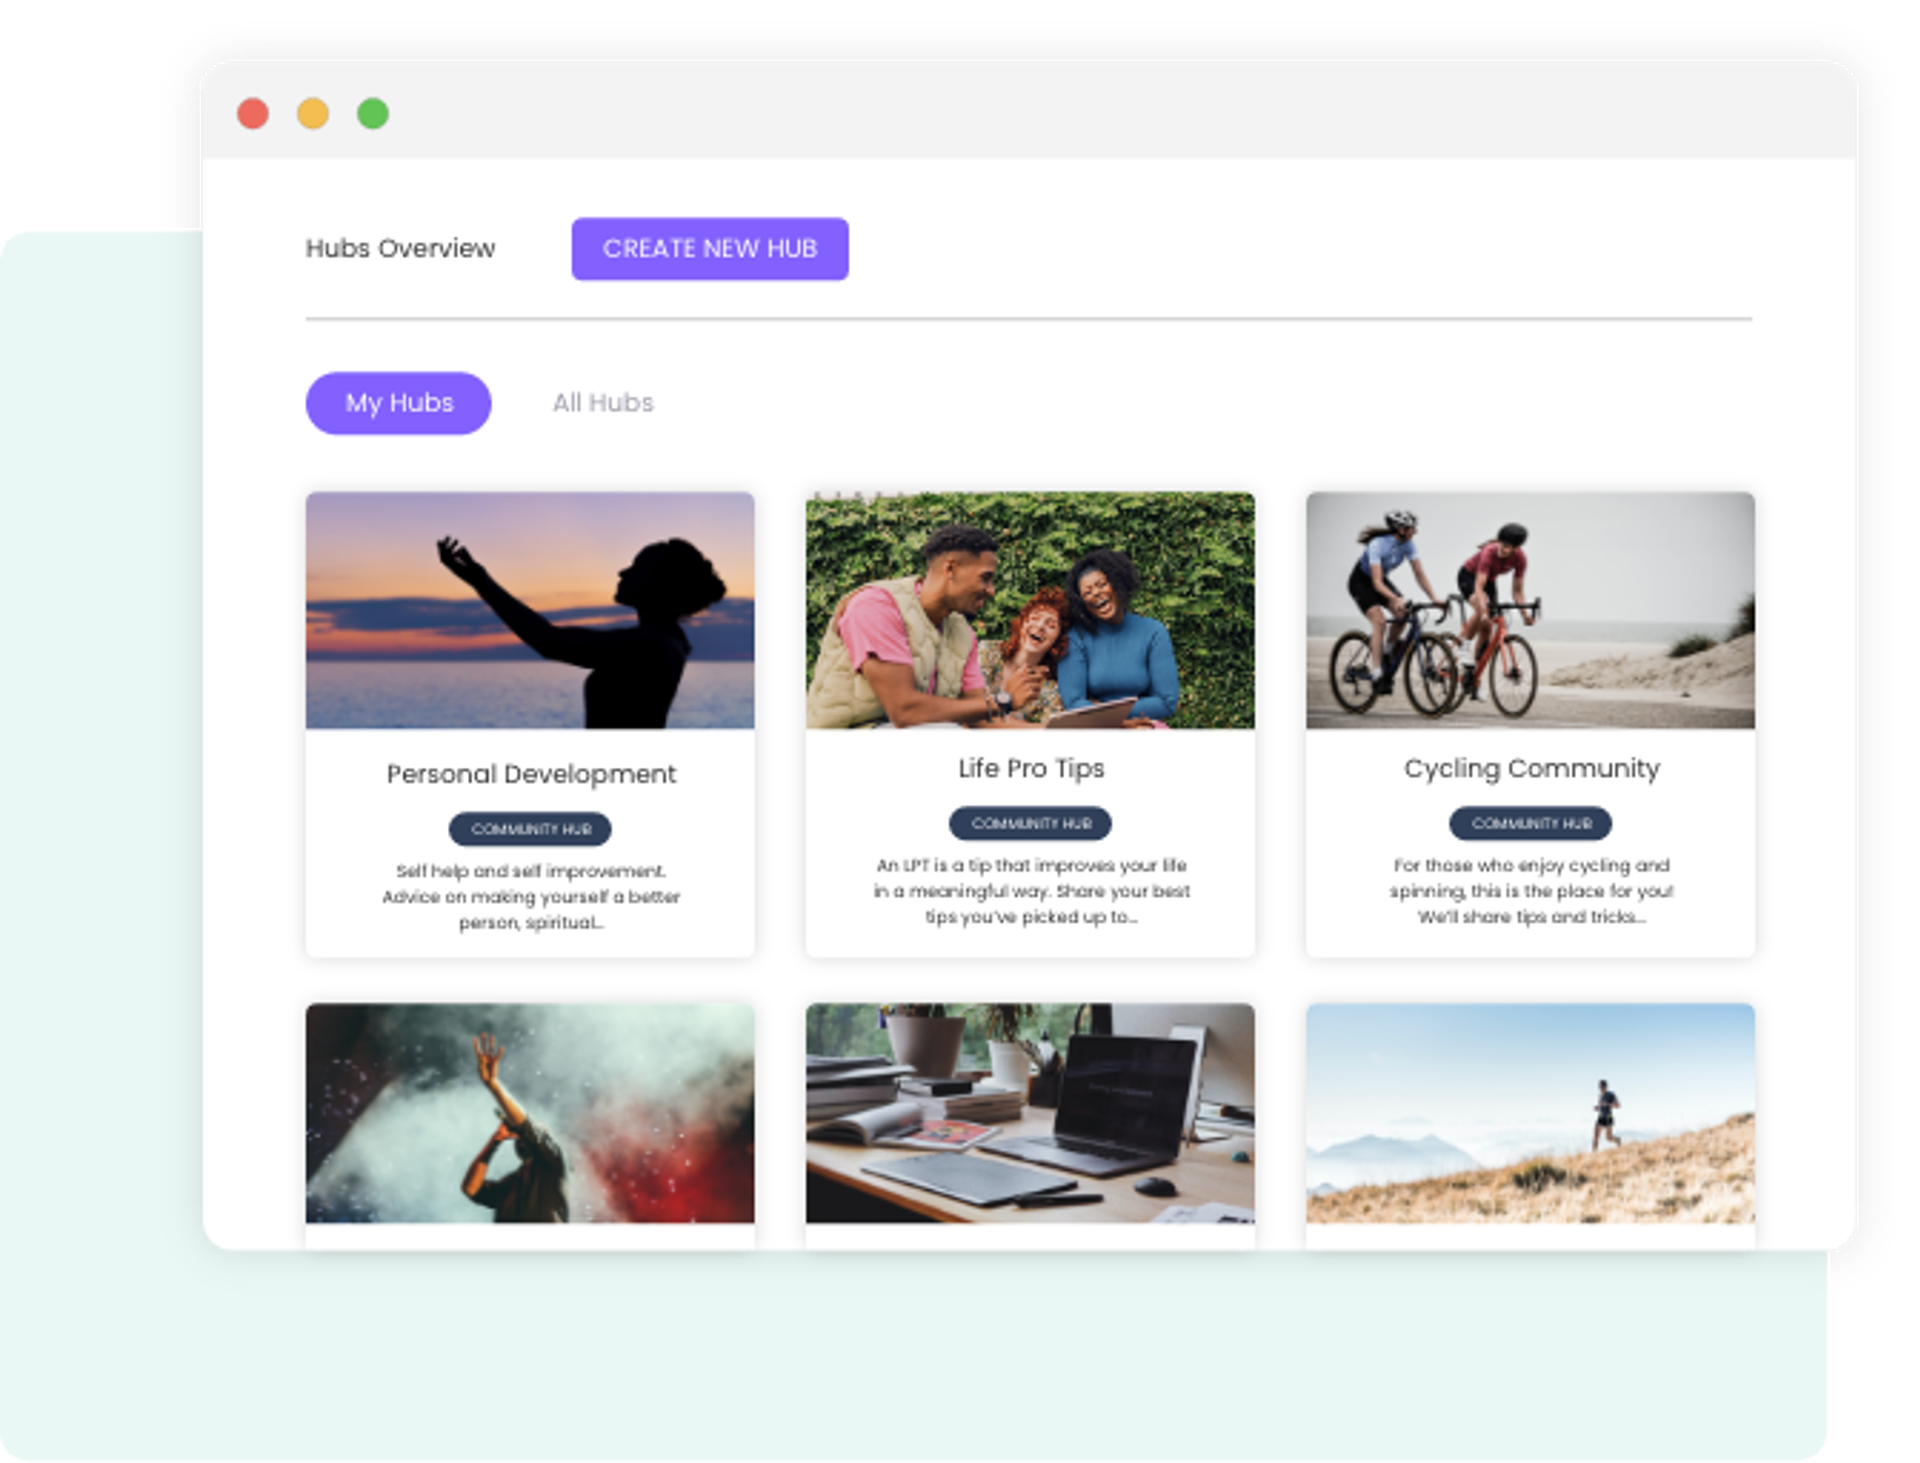
Task: Click the COMMUNITY HUB badge under Life Pro Tips
Action: click(x=1030, y=823)
